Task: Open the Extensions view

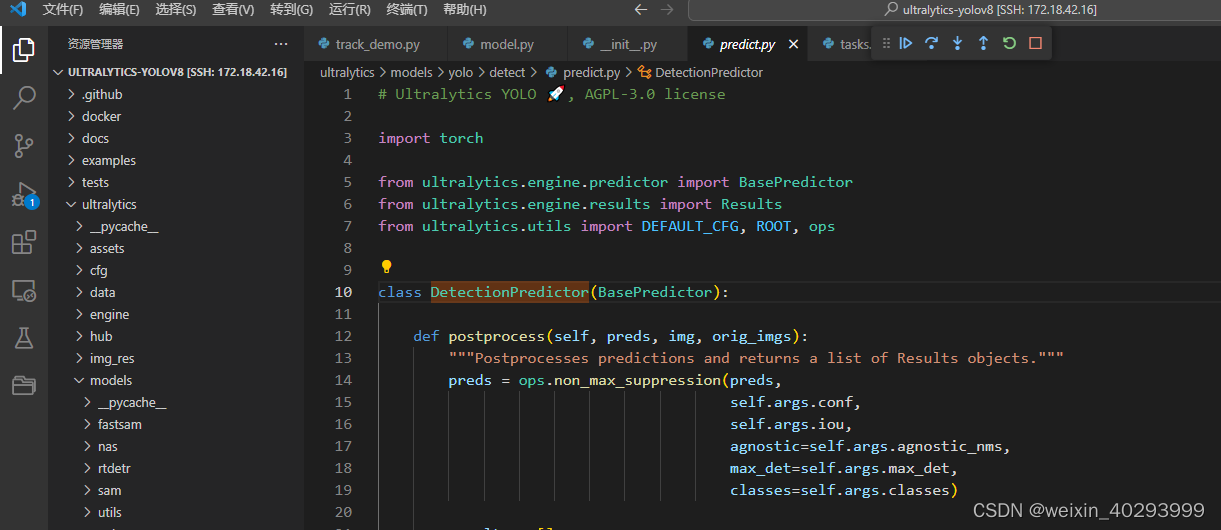Action: 24,242
